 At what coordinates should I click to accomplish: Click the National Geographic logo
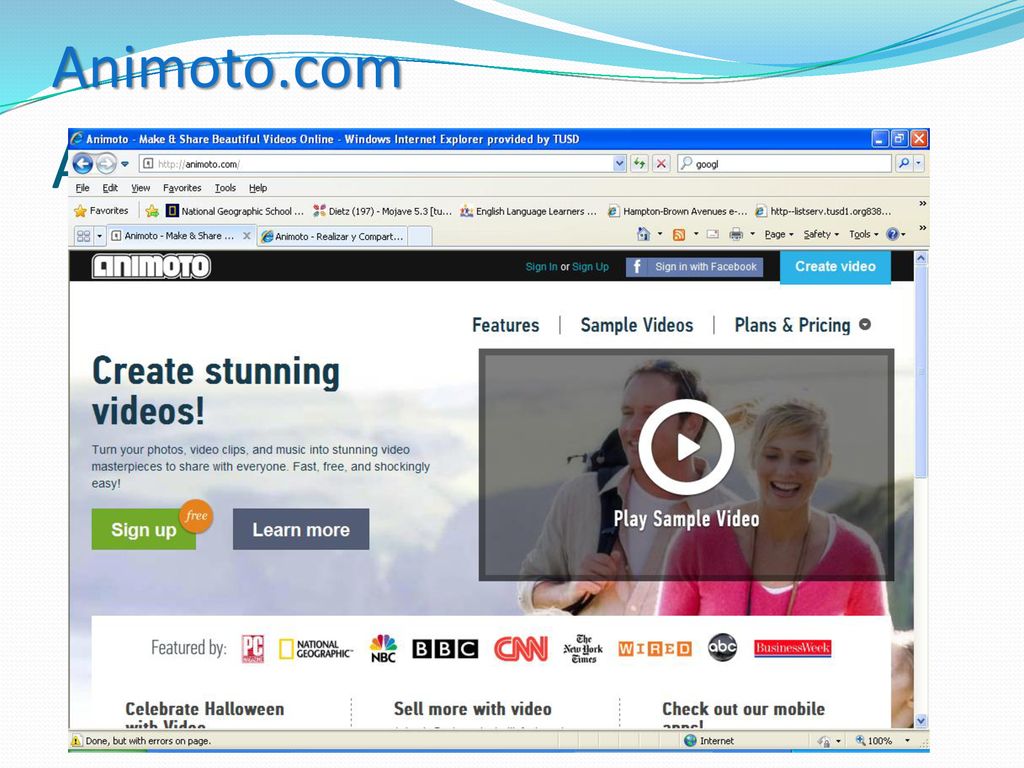pos(315,648)
